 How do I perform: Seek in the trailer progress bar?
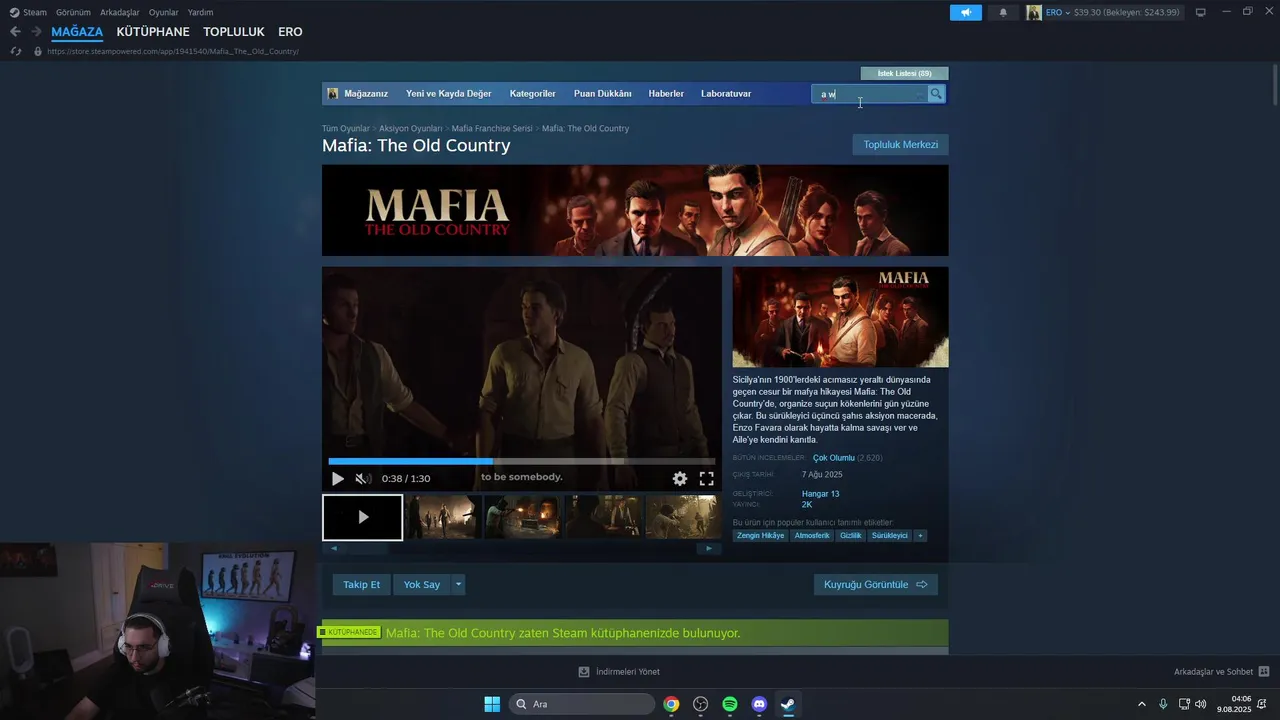(521, 461)
